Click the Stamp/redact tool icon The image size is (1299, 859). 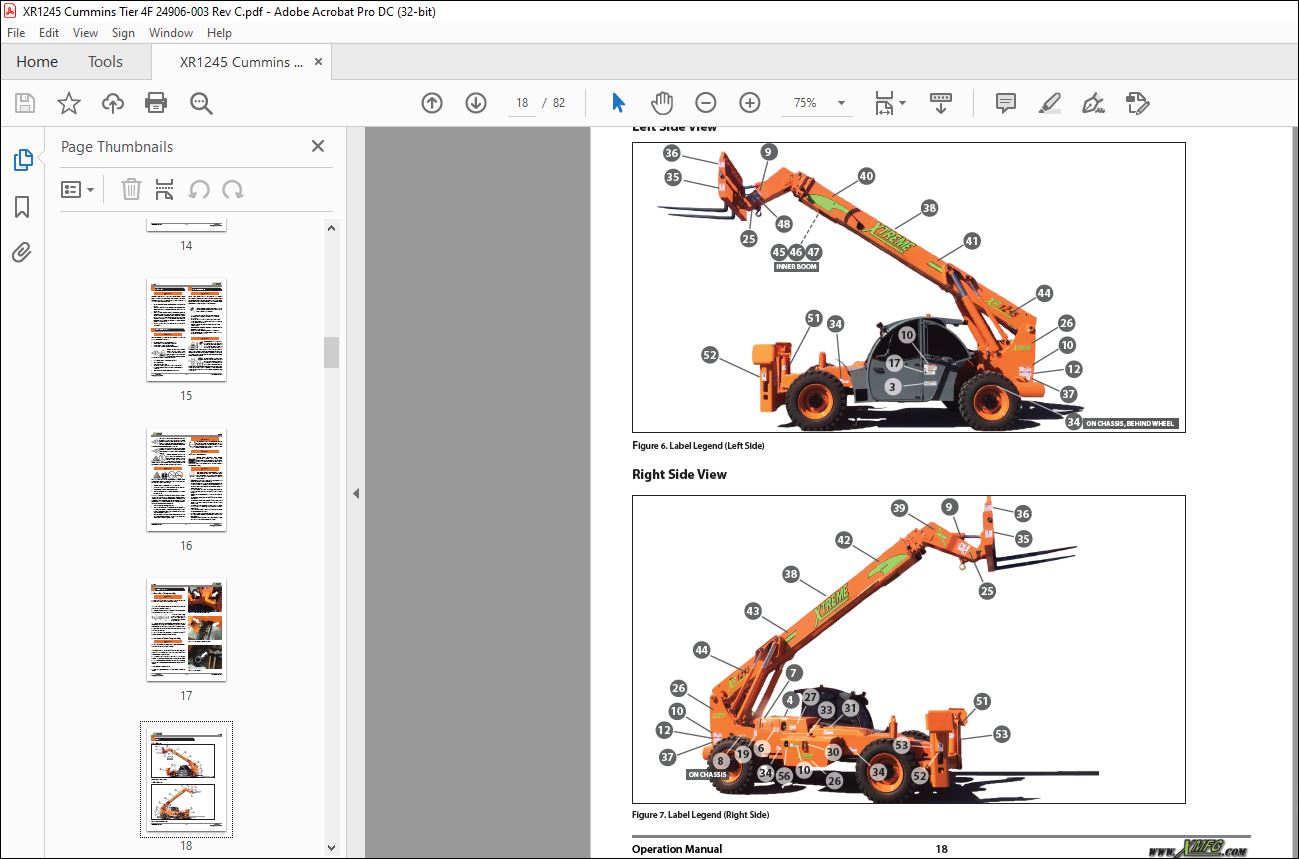point(1138,103)
